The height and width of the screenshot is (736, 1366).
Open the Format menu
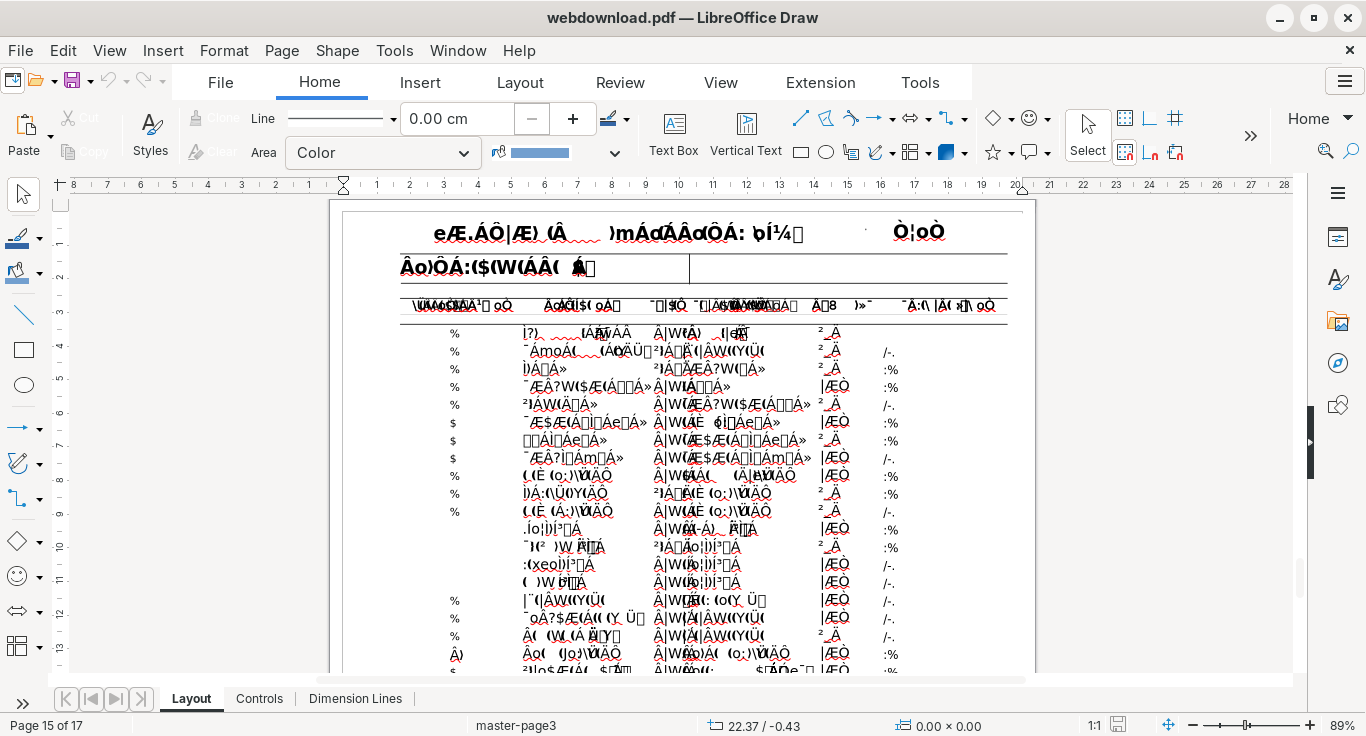pos(224,50)
